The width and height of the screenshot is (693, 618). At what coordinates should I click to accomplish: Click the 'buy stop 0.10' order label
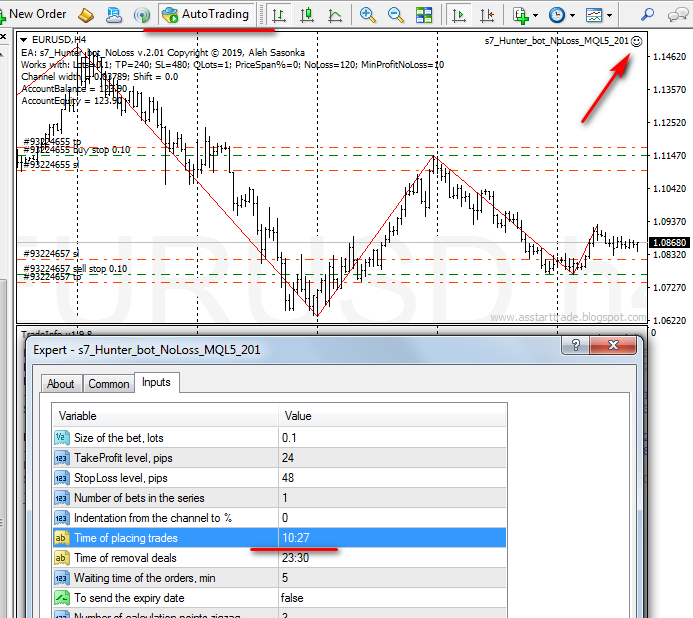pyautogui.click(x=77, y=150)
